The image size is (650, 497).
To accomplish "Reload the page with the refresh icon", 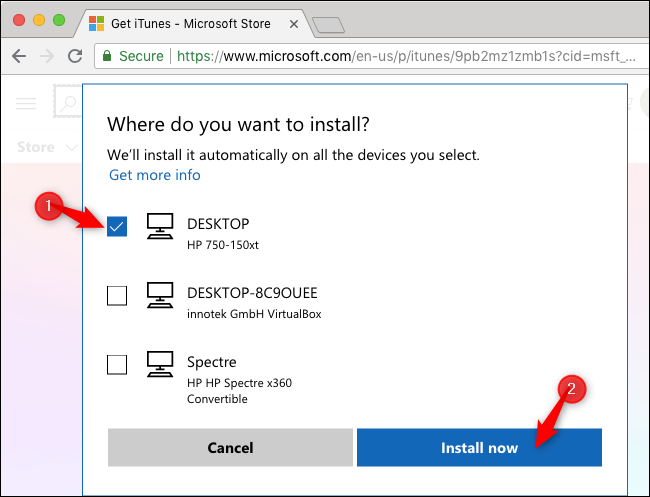I will click(75, 56).
